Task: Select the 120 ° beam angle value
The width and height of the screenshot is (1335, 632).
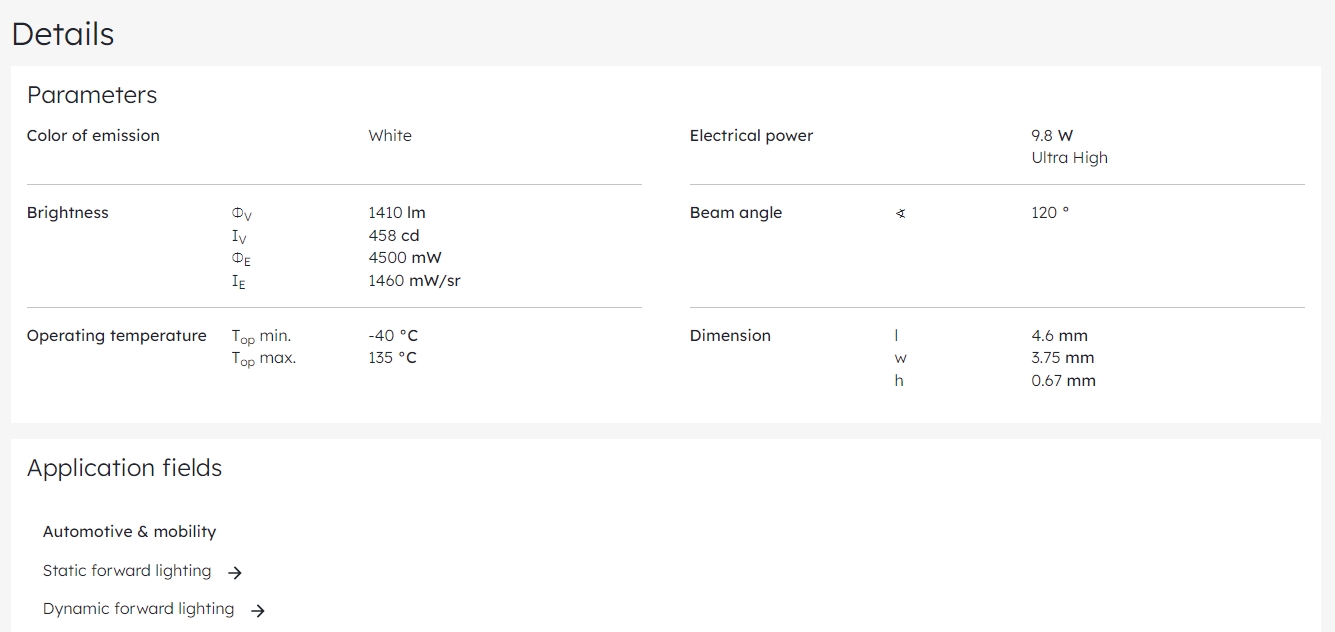Action: (x=1050, y=213)
